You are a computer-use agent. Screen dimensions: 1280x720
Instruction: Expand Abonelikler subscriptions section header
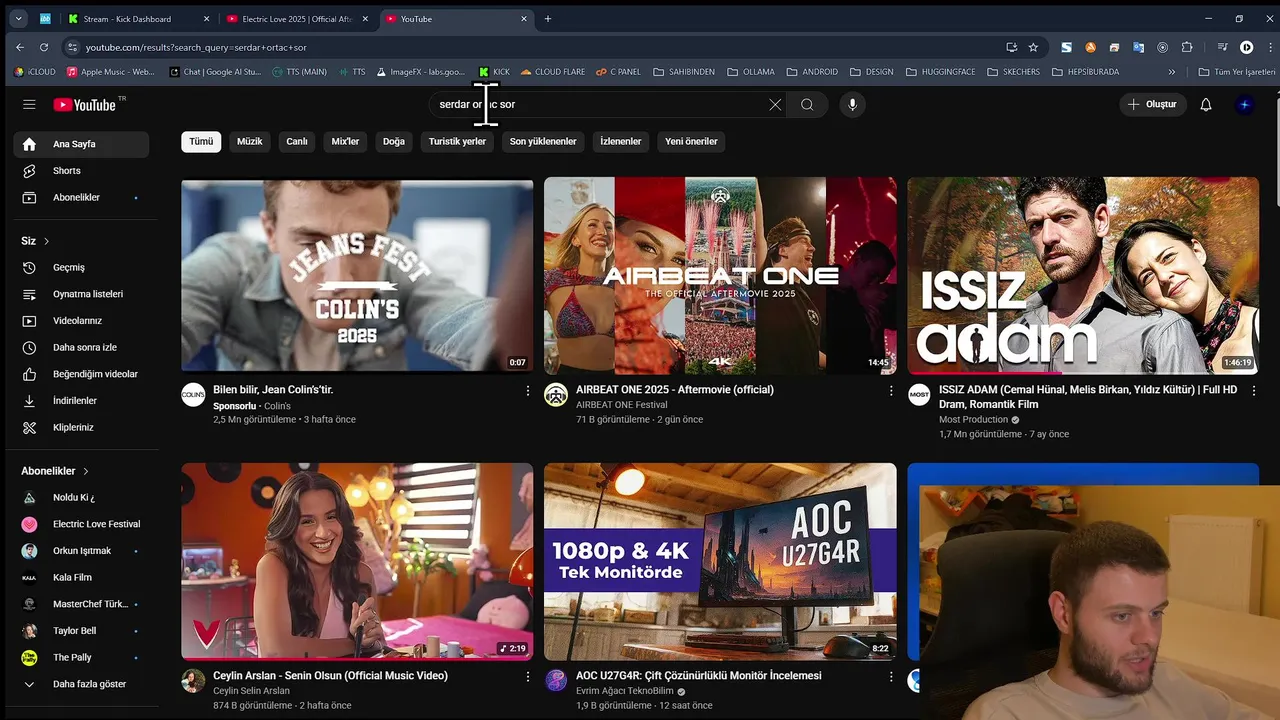55,471
